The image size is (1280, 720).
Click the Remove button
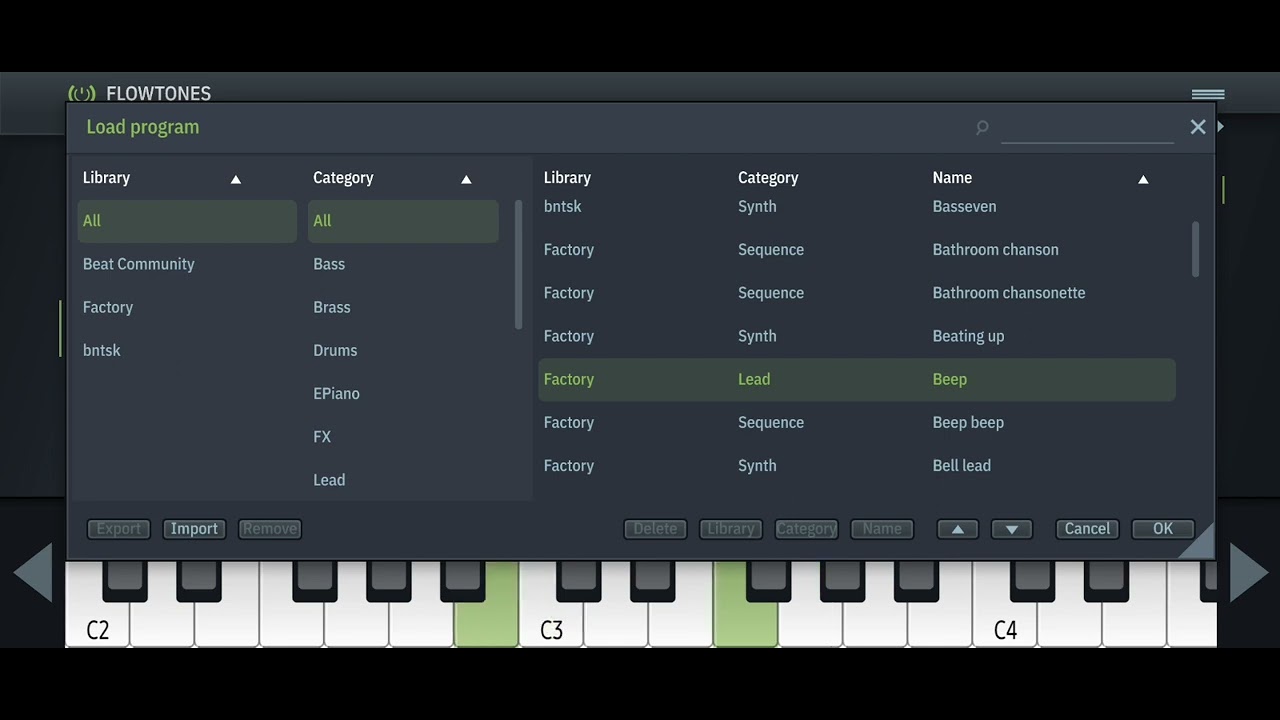point(270,529)
